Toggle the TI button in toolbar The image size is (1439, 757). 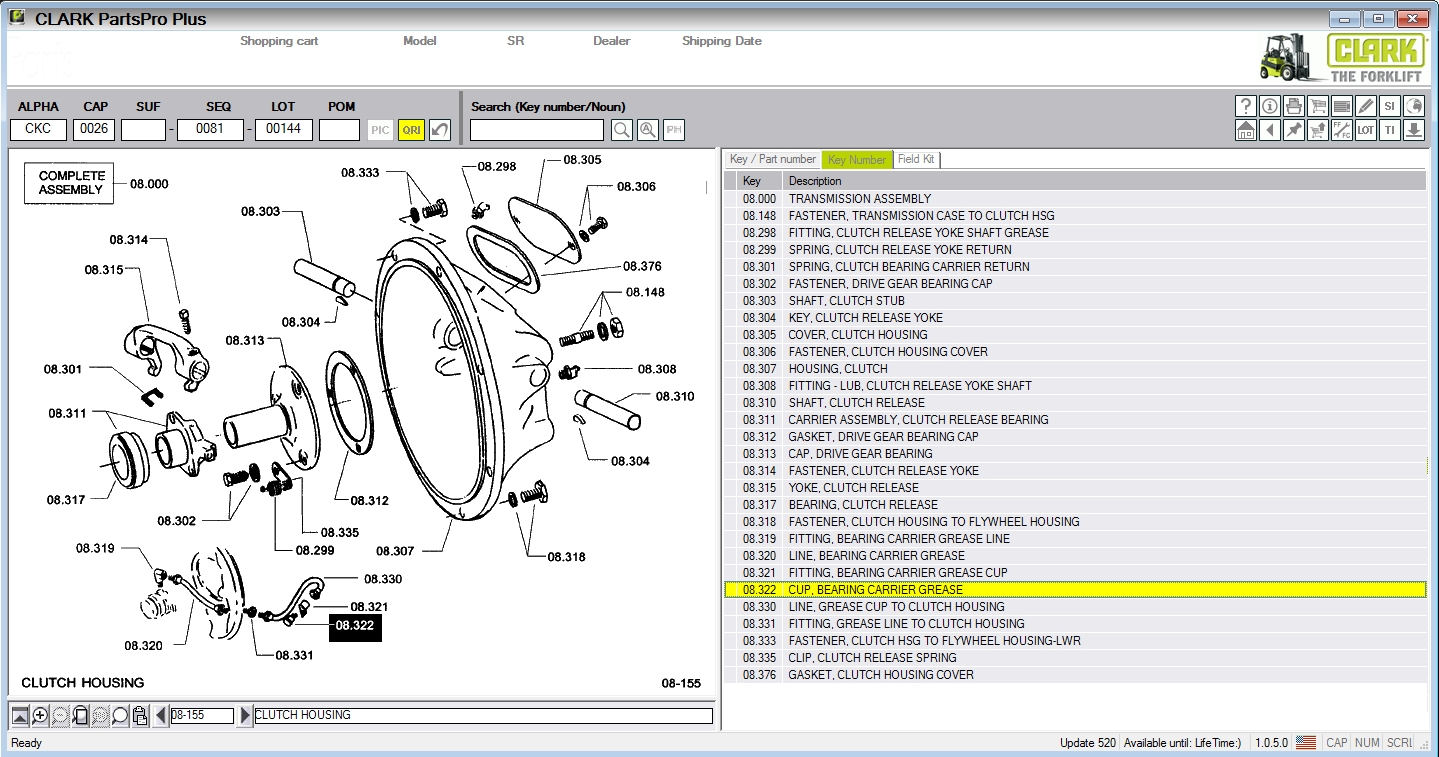point(1389,130)
